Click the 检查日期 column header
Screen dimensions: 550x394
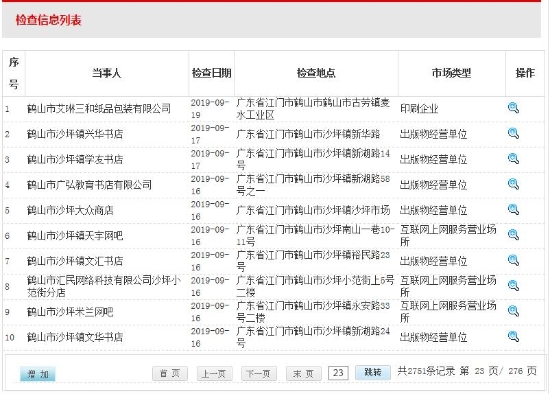pyautogui.click(x=212, y=73)
